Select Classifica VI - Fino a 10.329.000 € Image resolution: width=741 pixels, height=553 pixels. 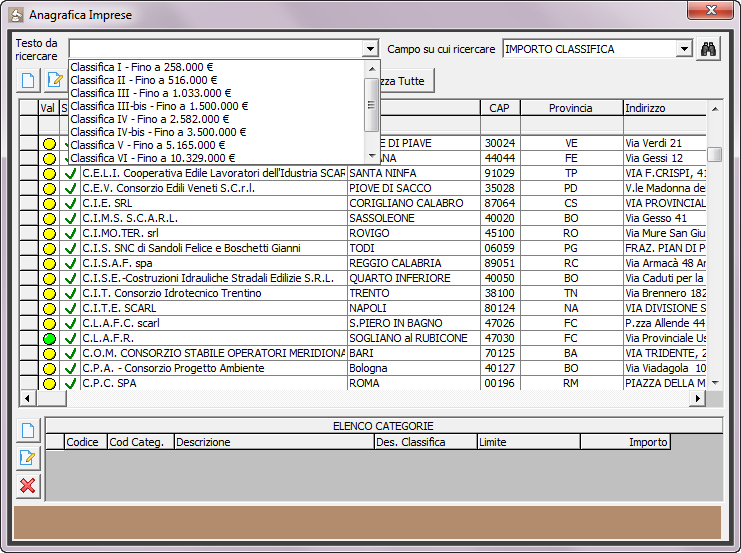[217, 158]
